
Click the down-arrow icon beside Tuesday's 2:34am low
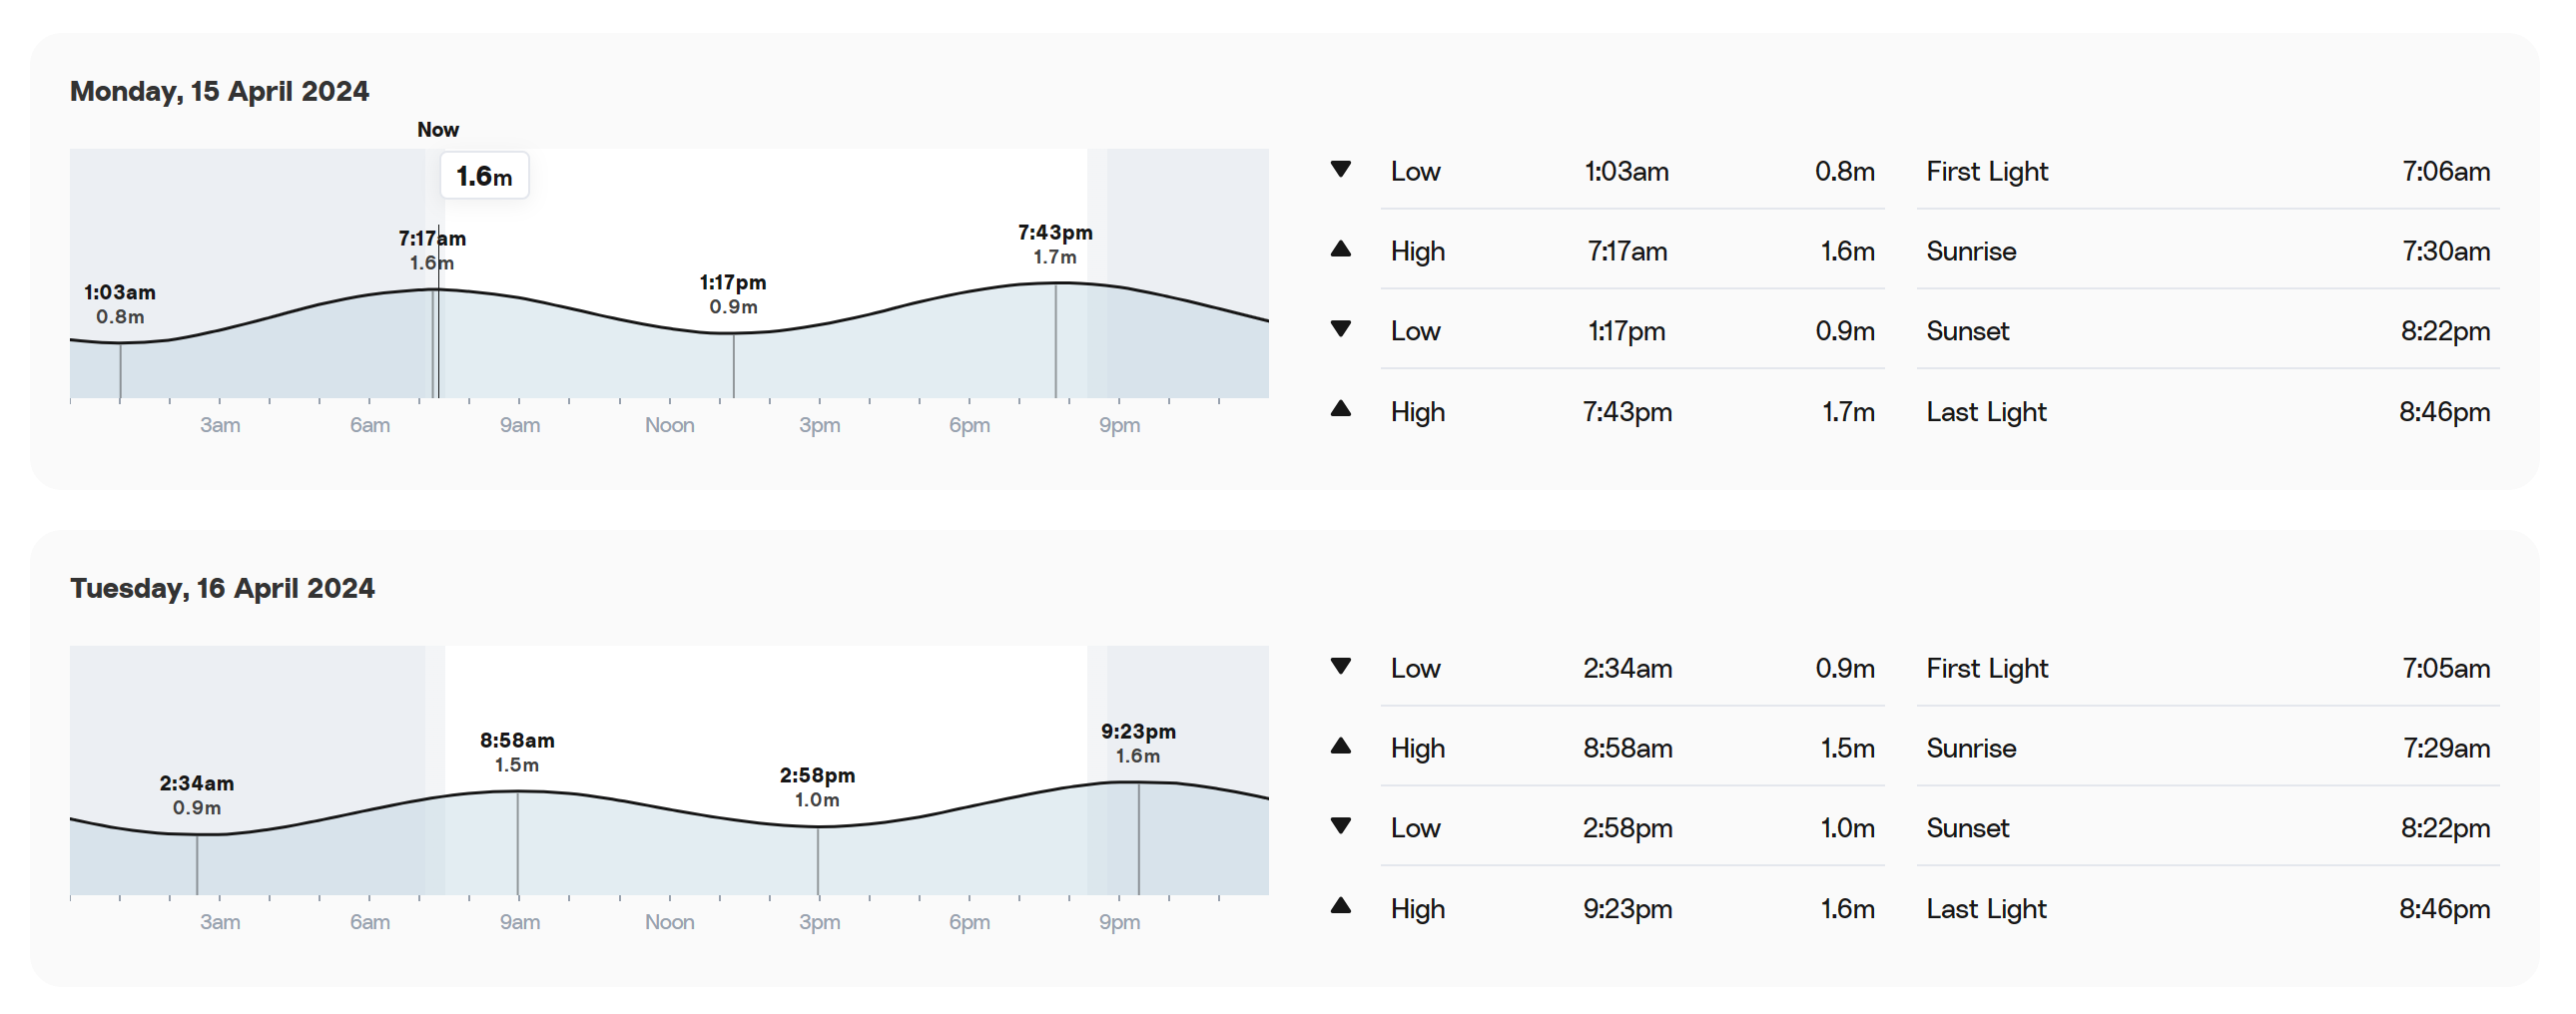point(1341,666)
